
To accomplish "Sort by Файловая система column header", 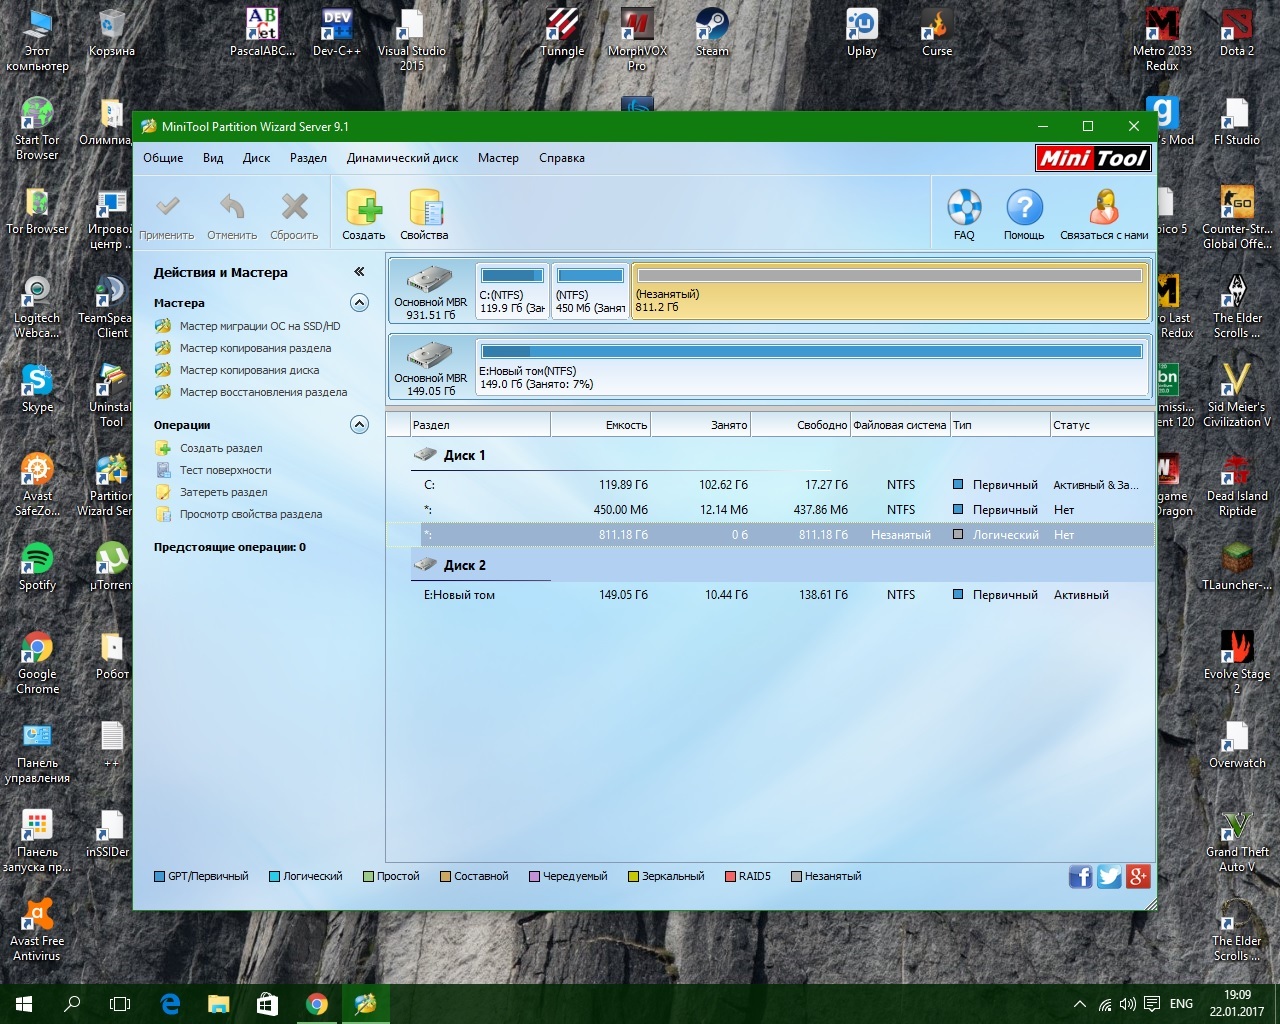I will 900,425.
